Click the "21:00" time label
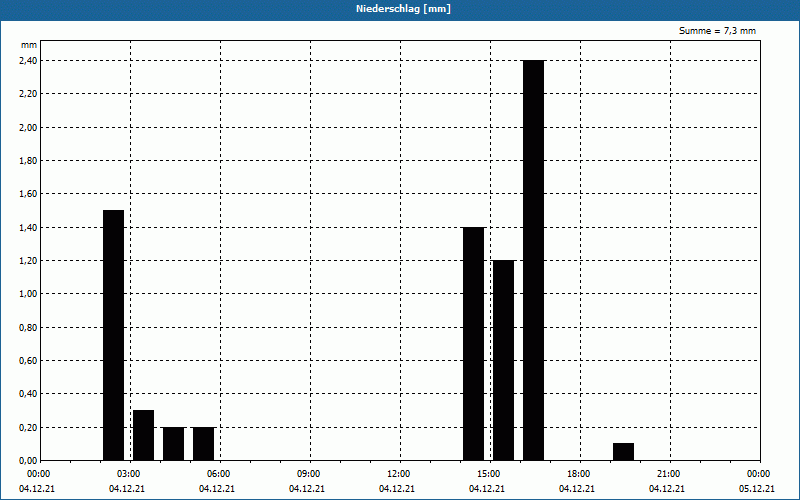 [x=668, y=474]
